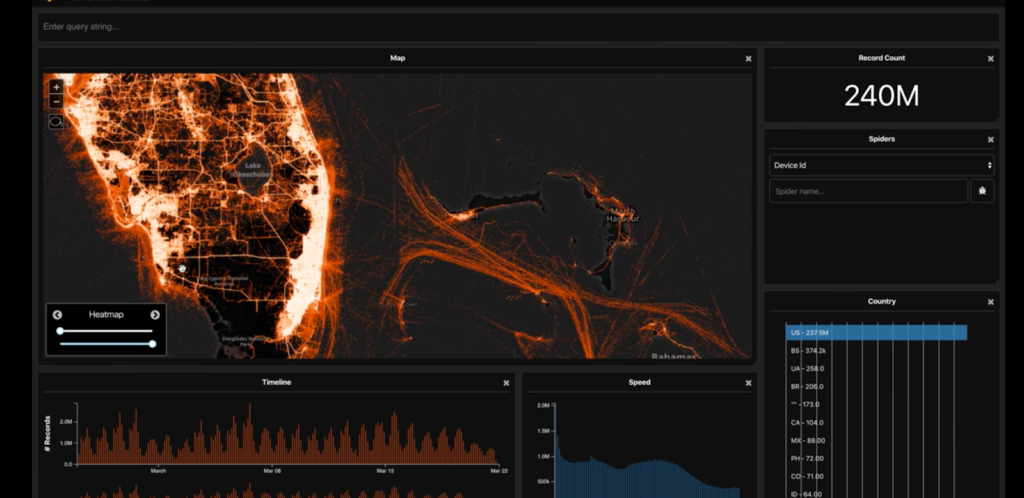Focus the Spider name input field
This screenshot has width=1024, height=498.
[x=869, y=191]
